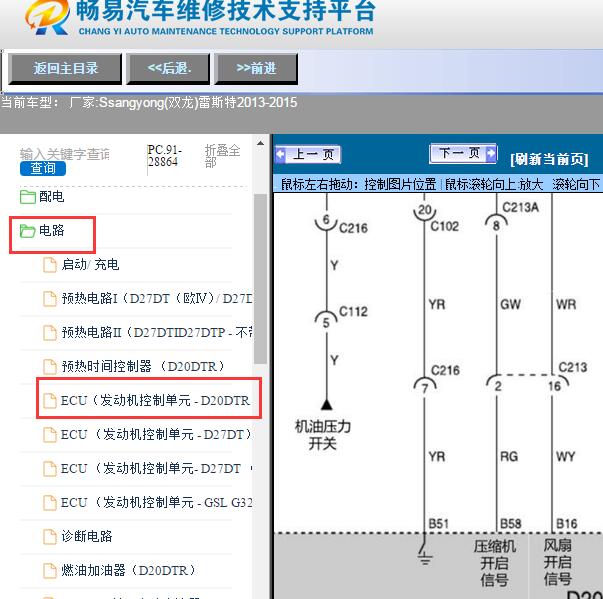Click the page icon of ECU - D27DT) row
Image resolution: width=603 pixels, height=599 pixels.
click(x=50, y=434)
